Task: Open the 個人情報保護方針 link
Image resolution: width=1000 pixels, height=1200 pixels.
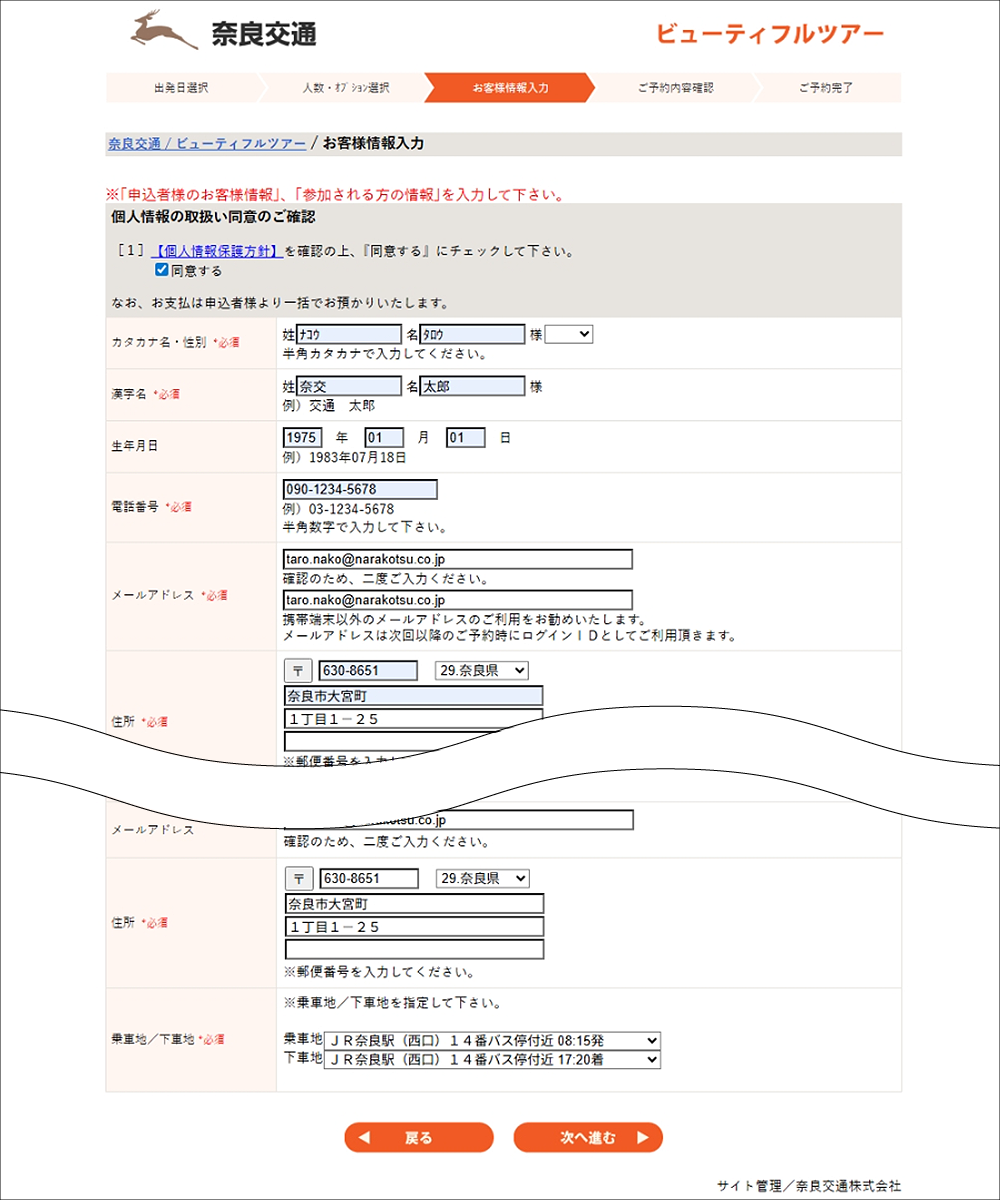Action: point(218,251)
